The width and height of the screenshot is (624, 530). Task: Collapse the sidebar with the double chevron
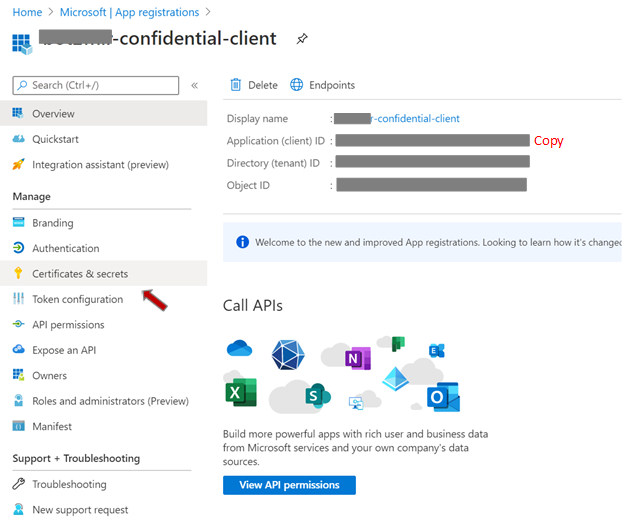[x=194, y=86]
